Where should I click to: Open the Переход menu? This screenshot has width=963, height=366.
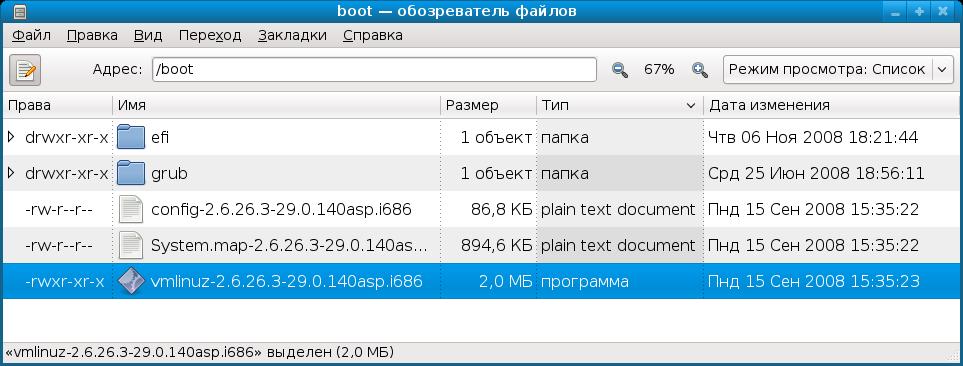(209, 35)
